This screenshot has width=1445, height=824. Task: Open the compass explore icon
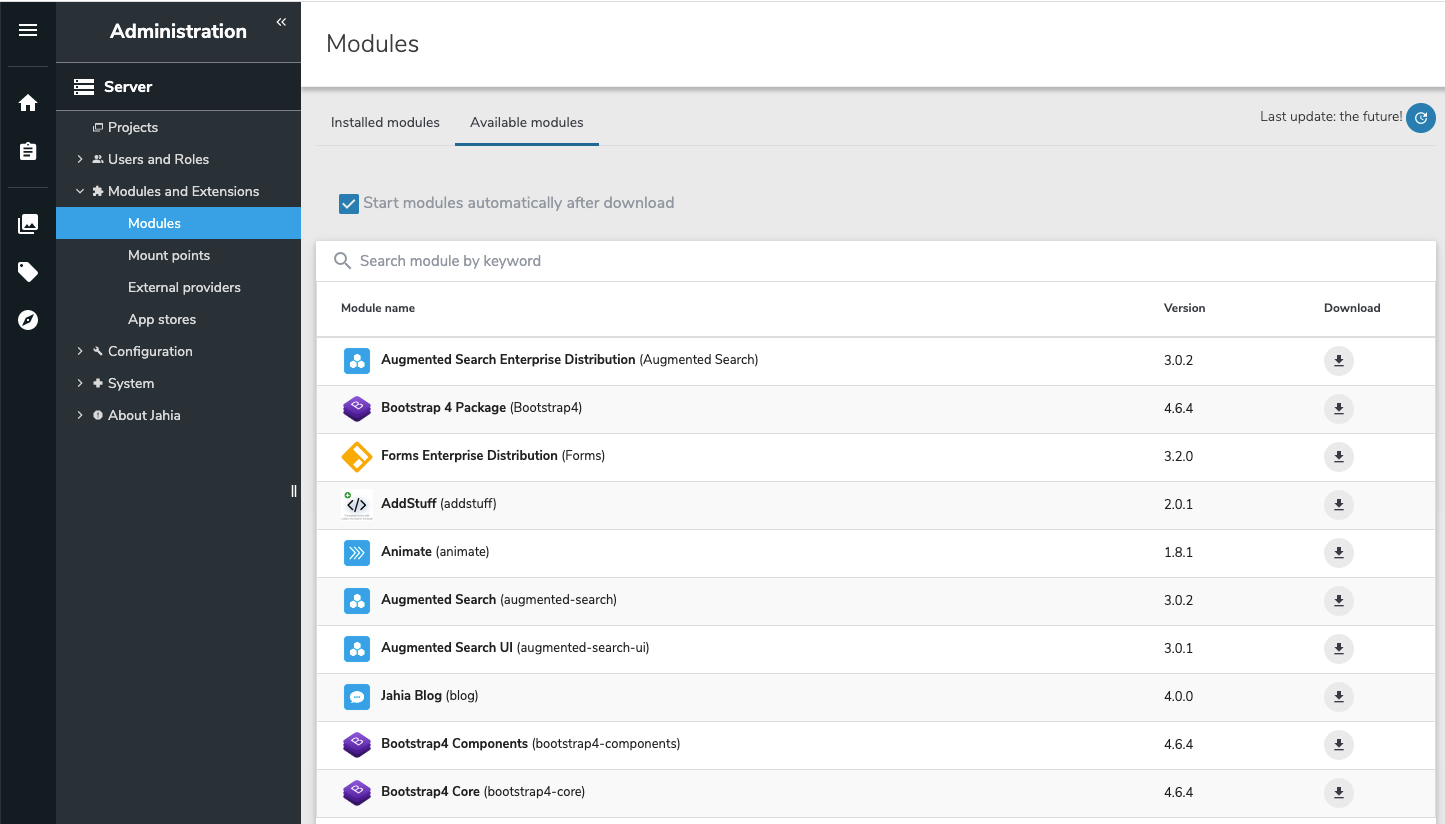coord(28,320)
